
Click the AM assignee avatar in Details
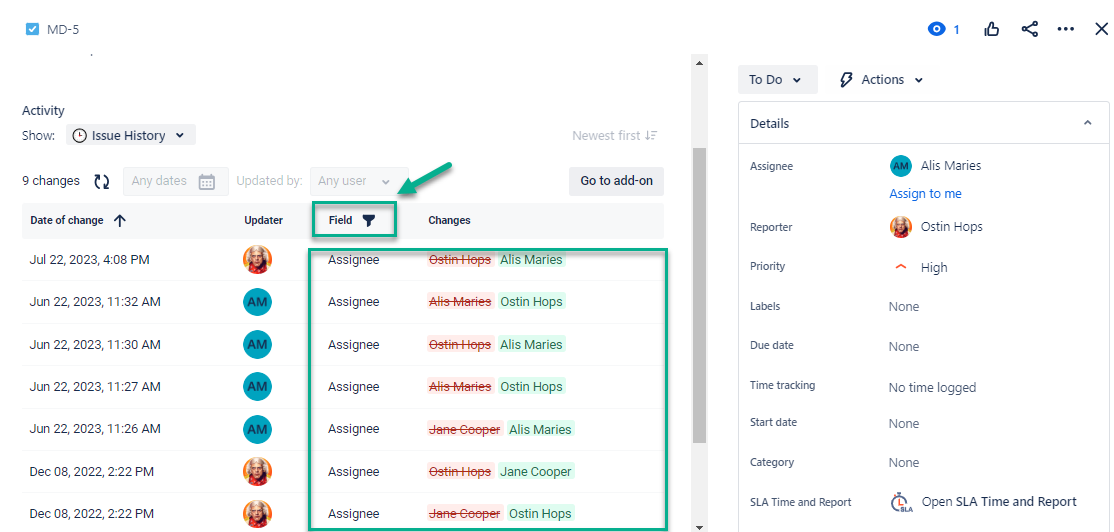901,166
